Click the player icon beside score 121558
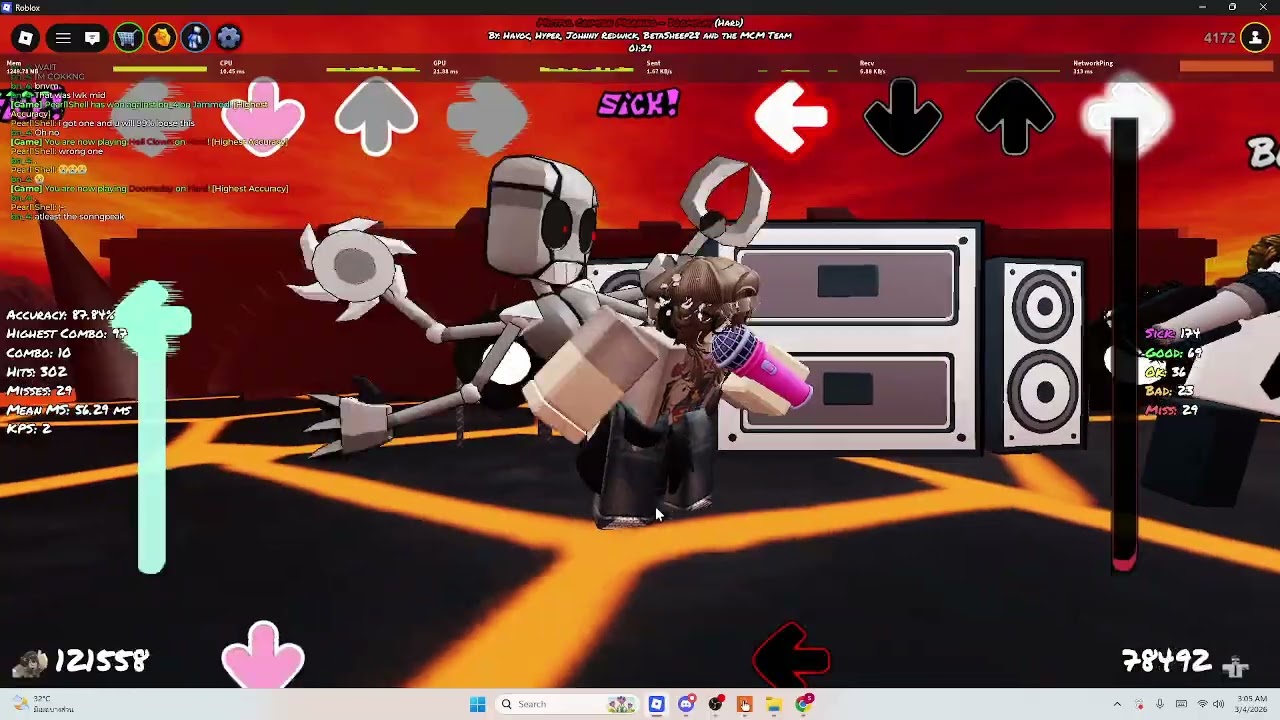1280x720 pixels. point(30,662)
